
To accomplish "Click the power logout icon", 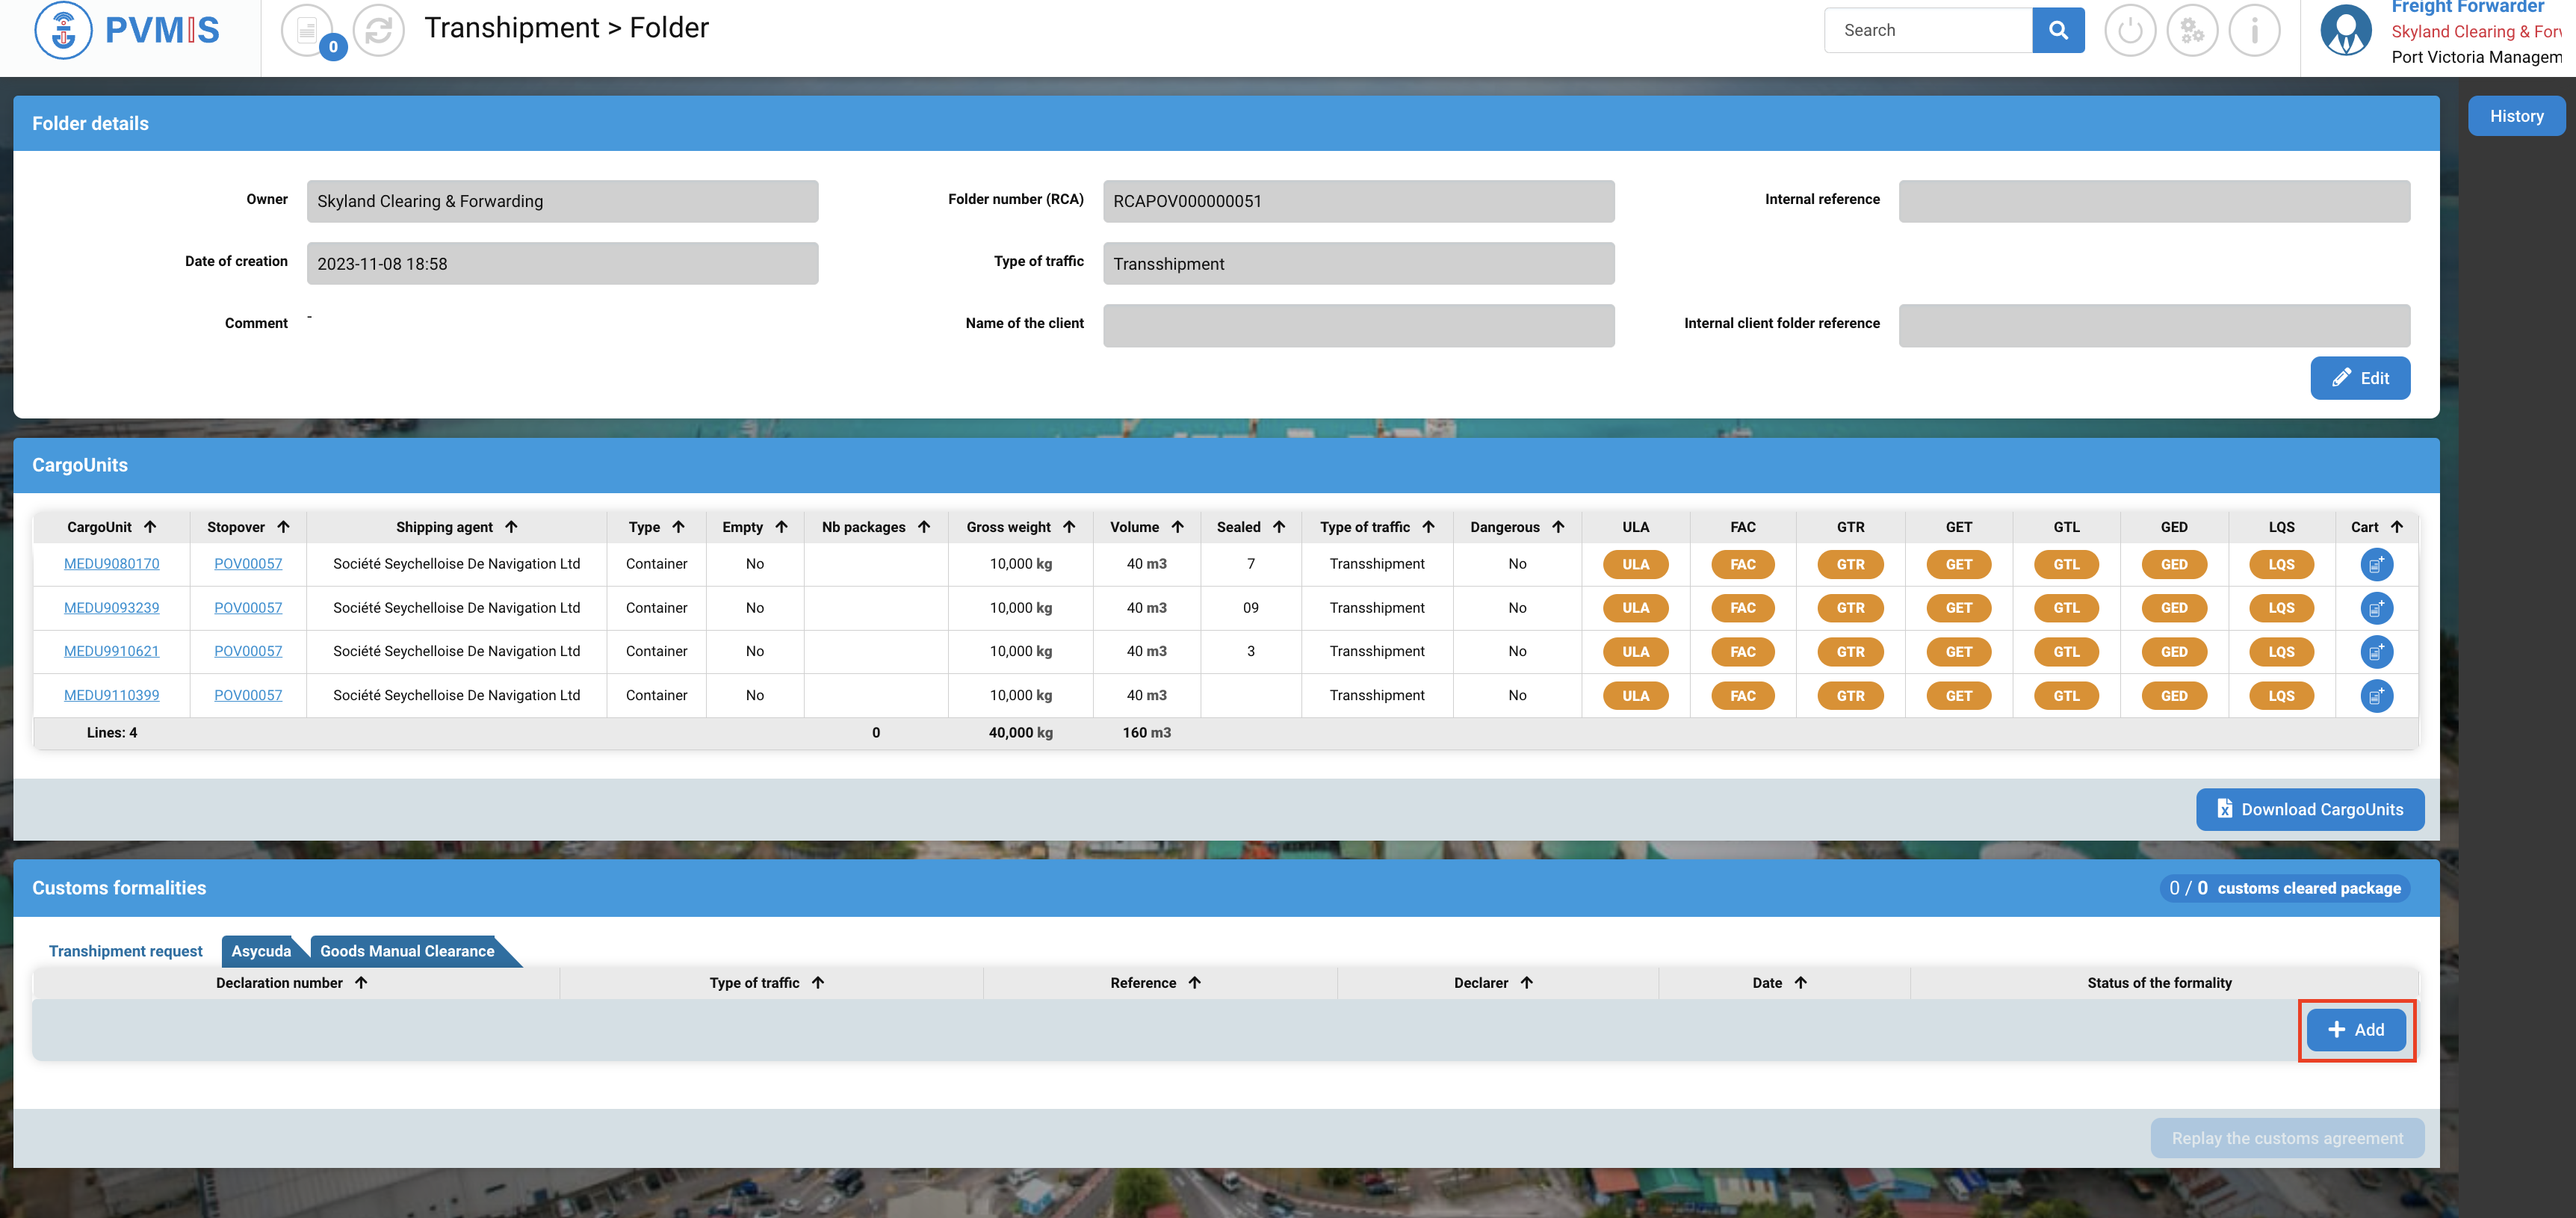I will [x=2129, y=30].
